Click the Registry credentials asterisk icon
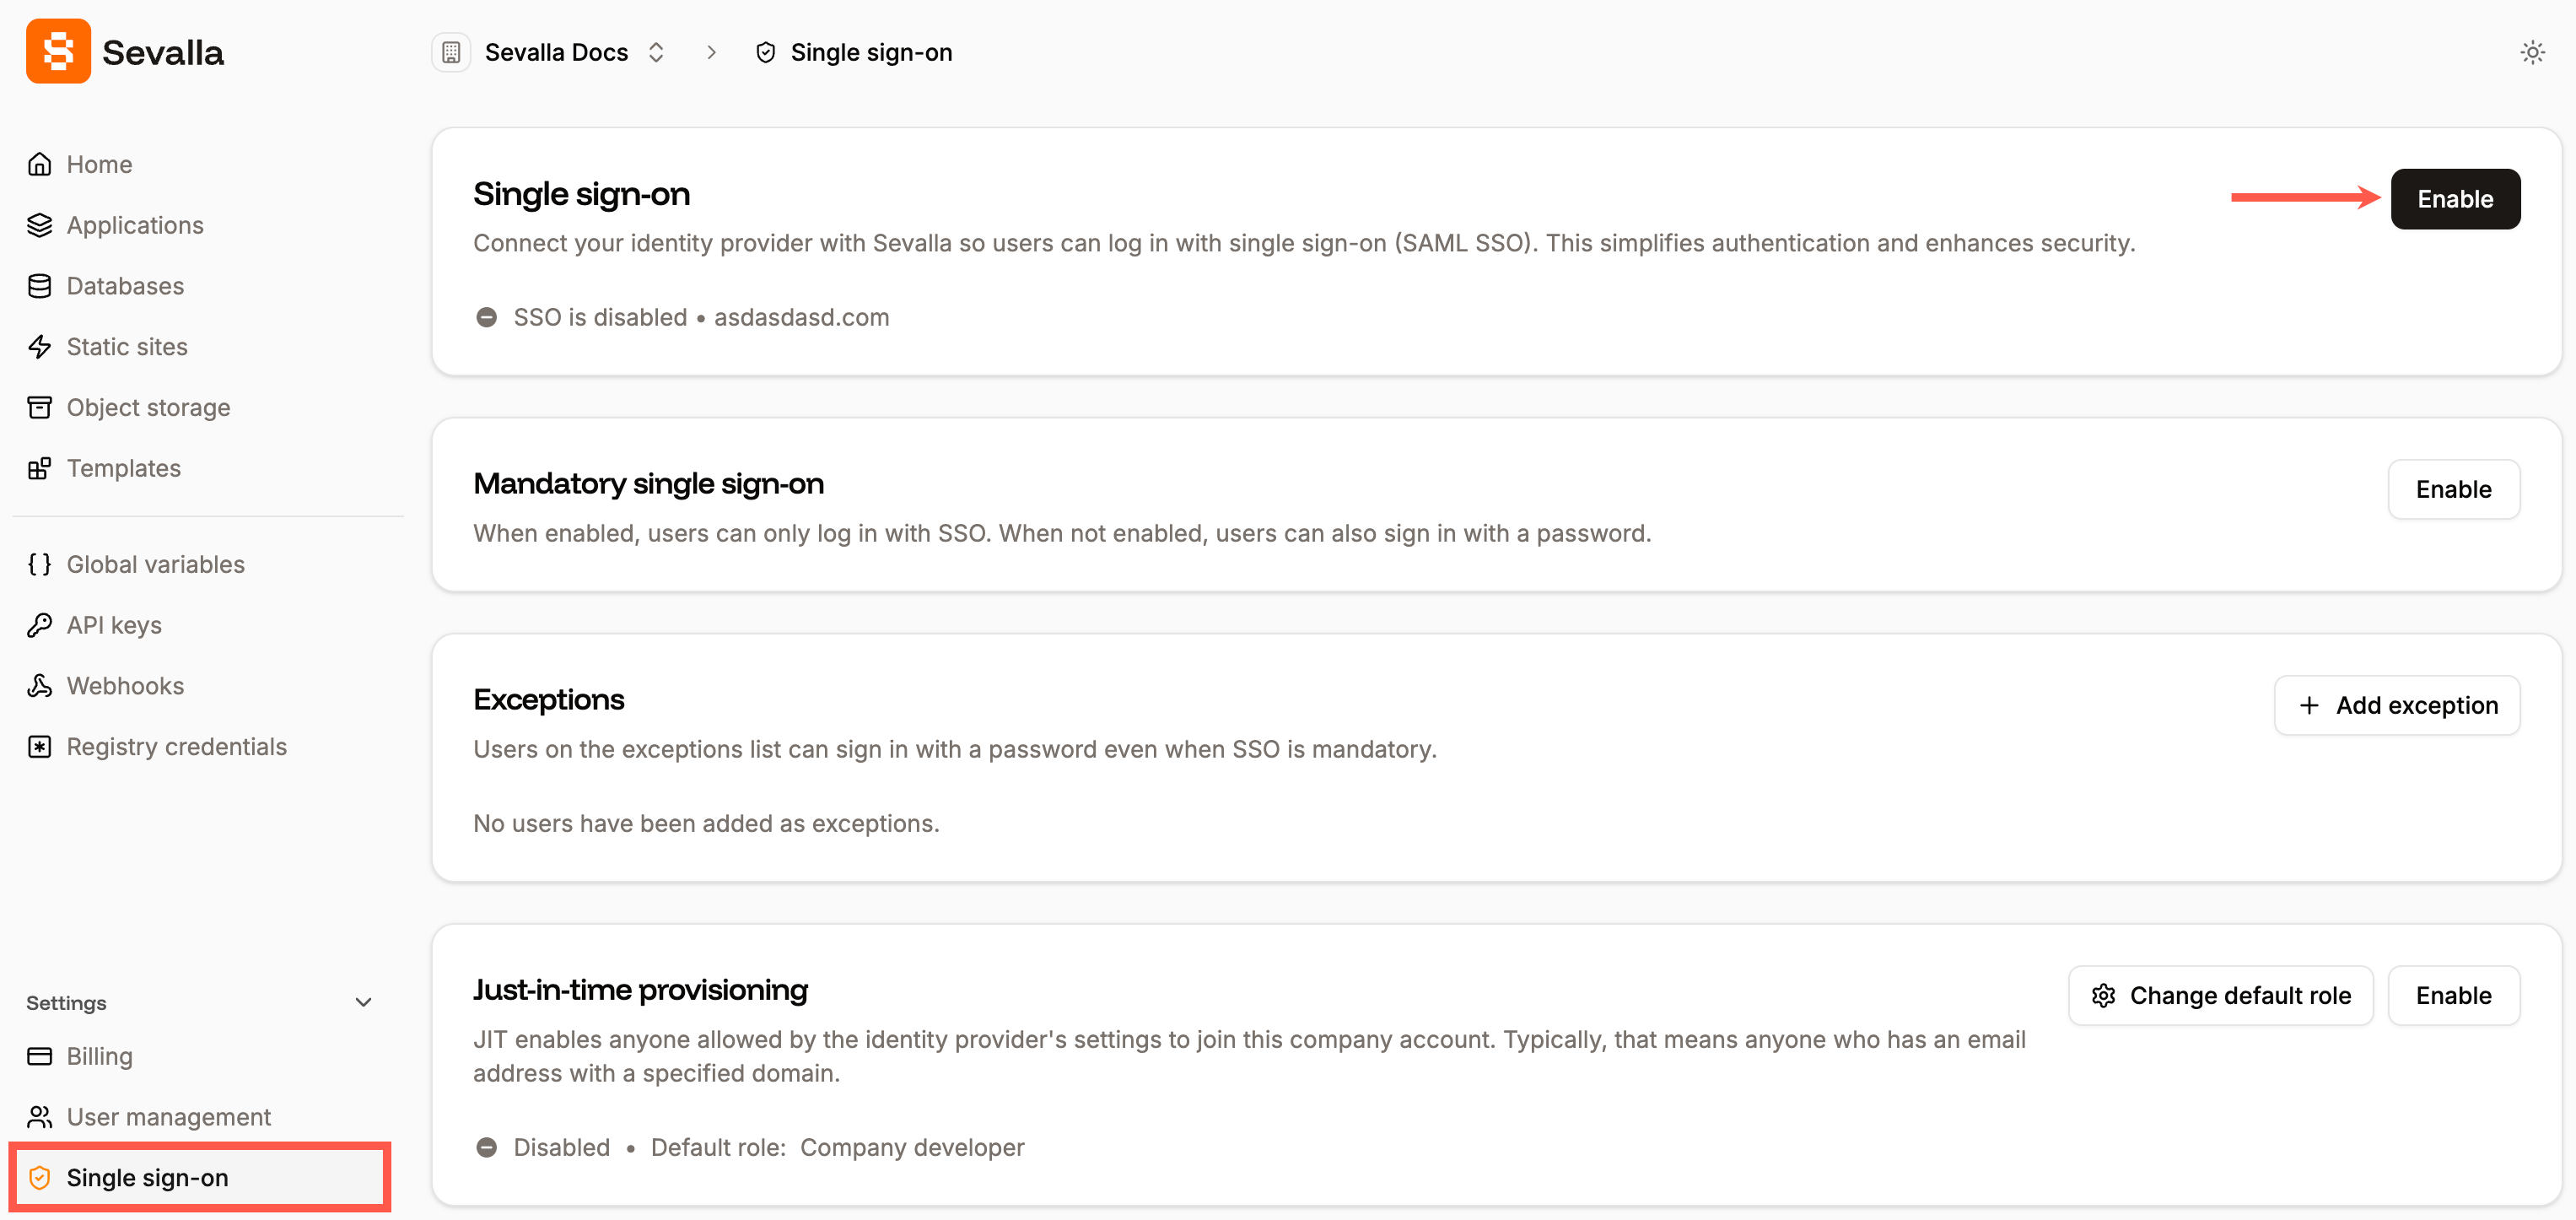Image resolution: width=2576 pixels, height=1220 pixels. click(x=40, y=747)
